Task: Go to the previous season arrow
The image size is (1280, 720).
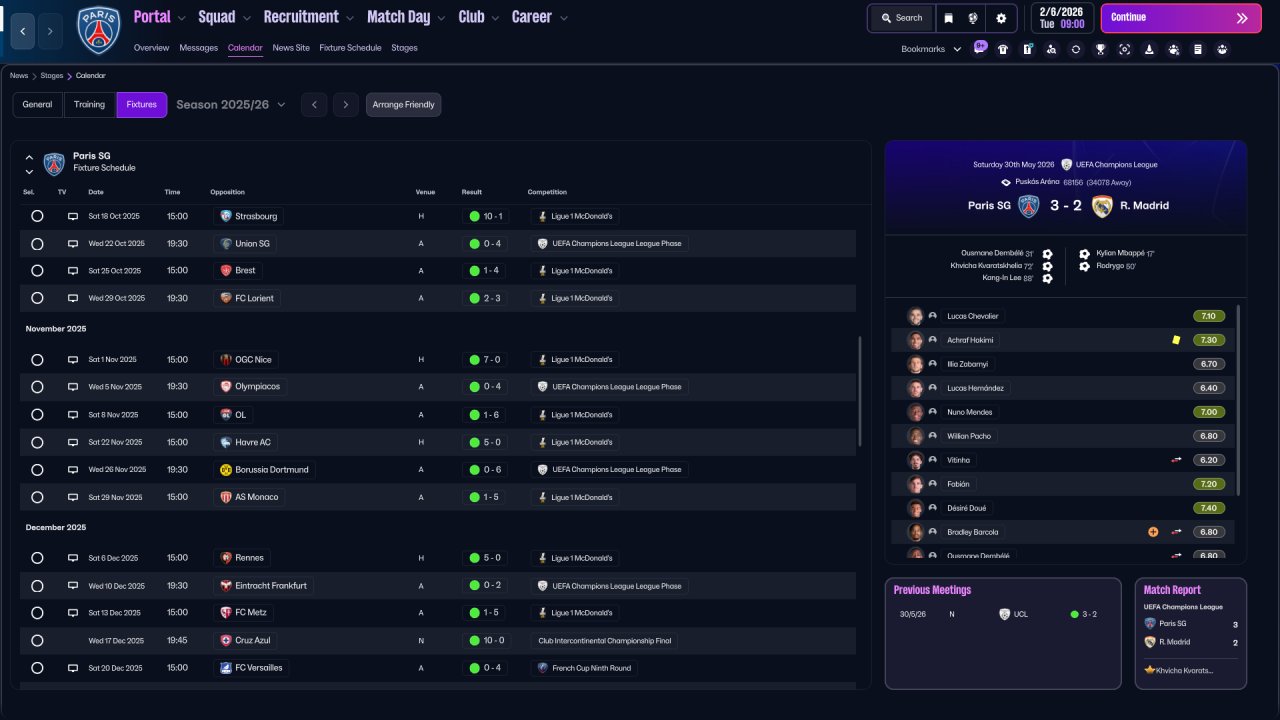Action: tap(314, 105)
